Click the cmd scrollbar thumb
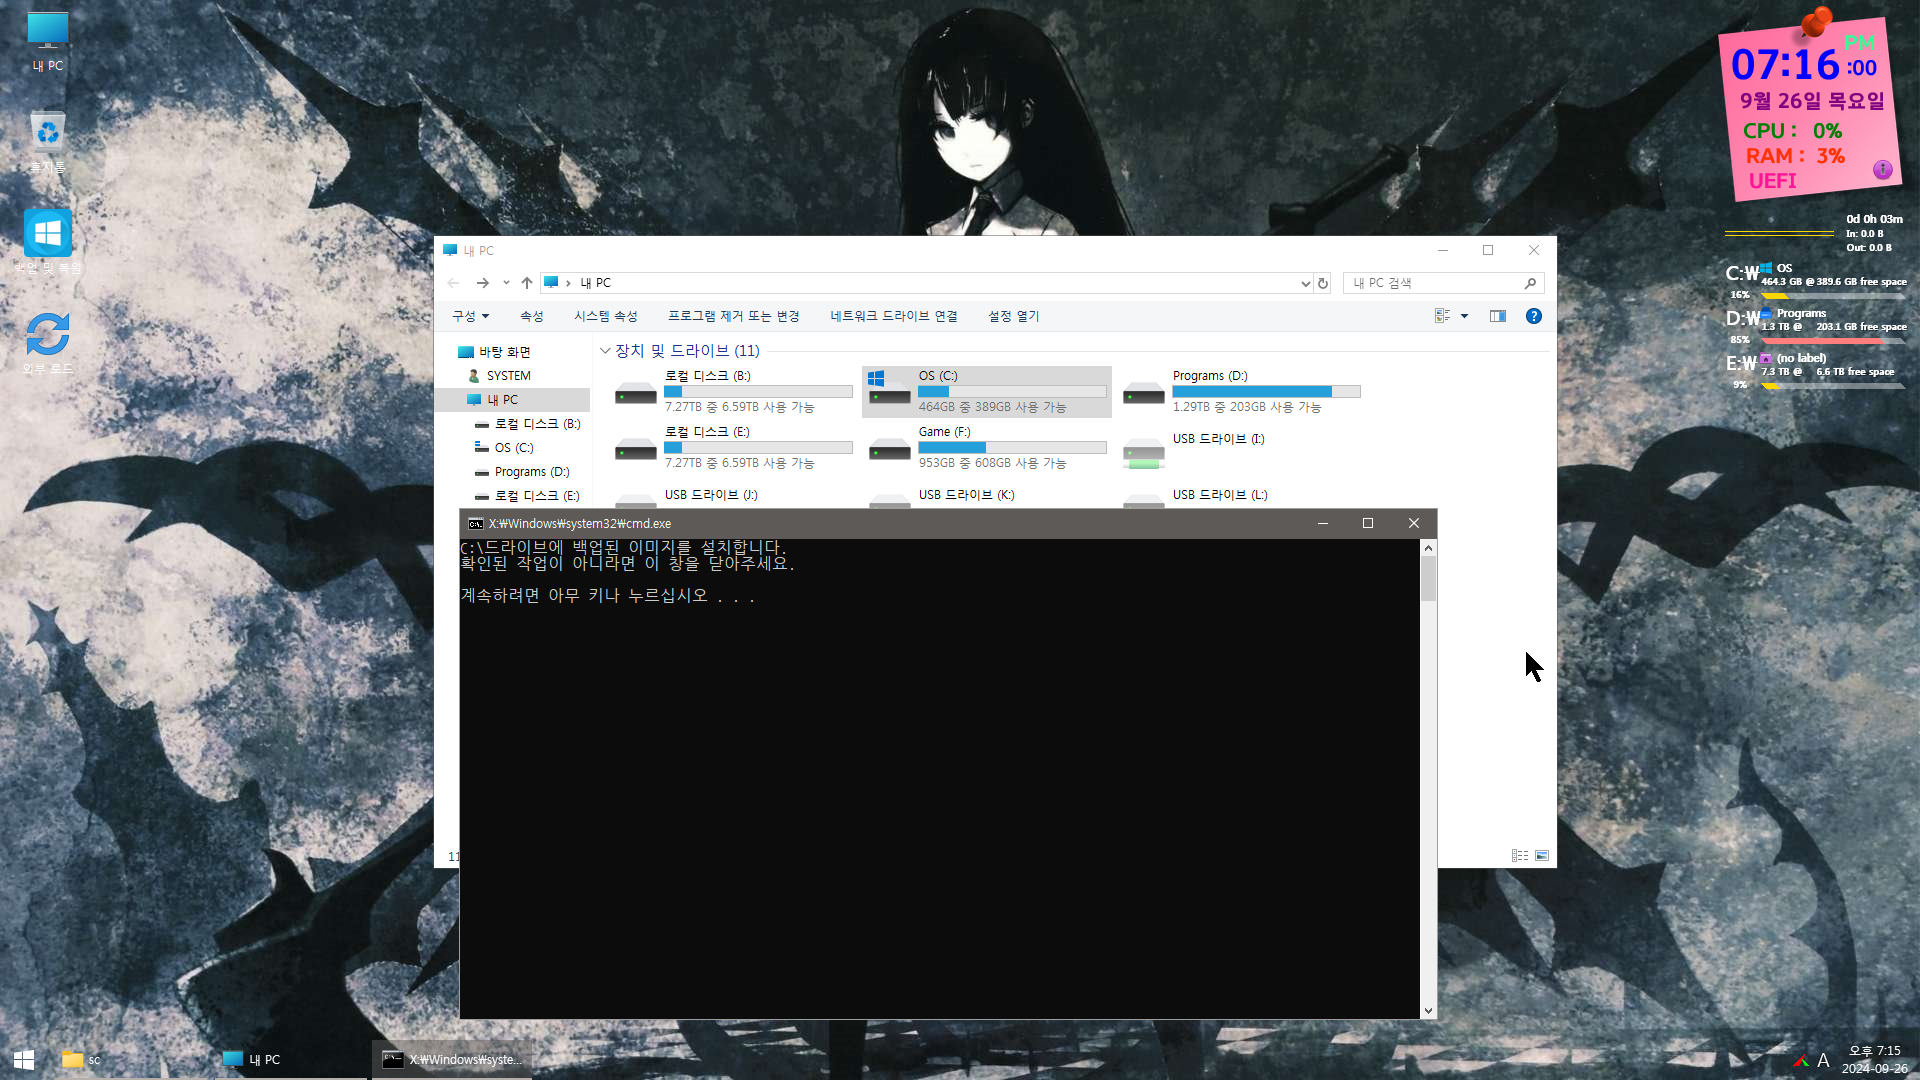This screenshot has width=1920, height=1080. pos(1428,579)
